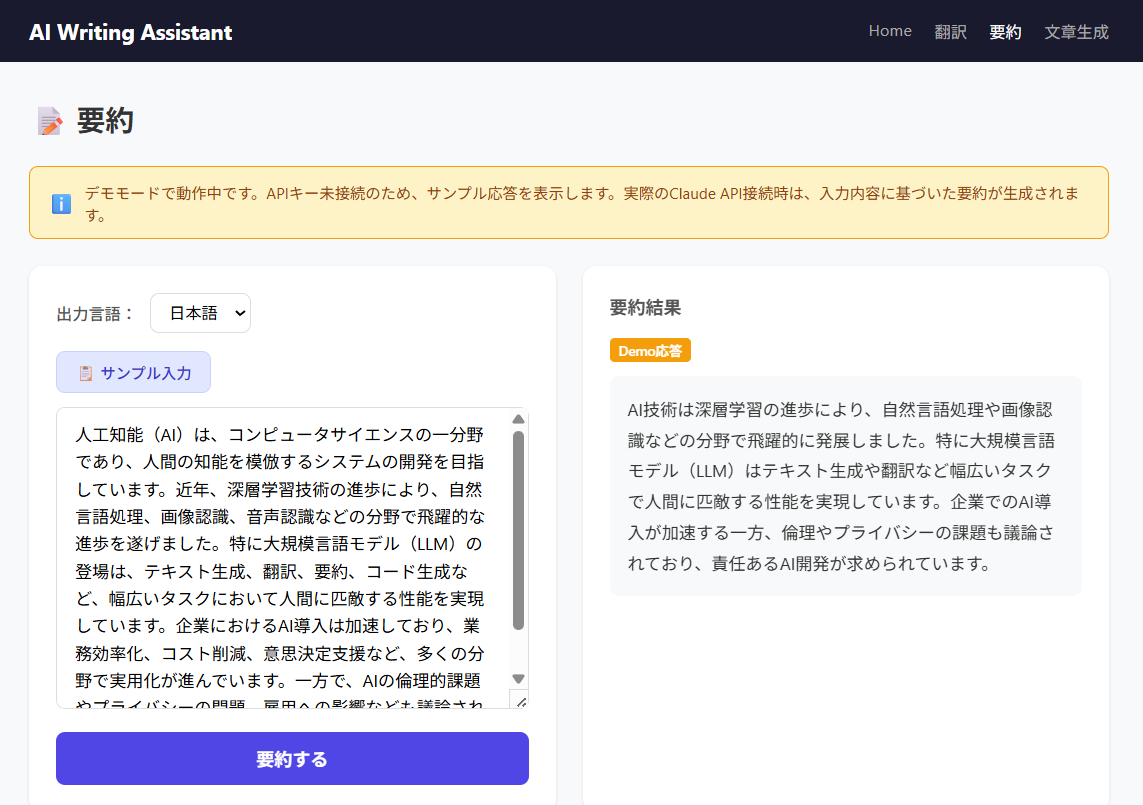Open the 文章生成 page
This screenshot has height=805, width=1143.
coord(1076,32)
